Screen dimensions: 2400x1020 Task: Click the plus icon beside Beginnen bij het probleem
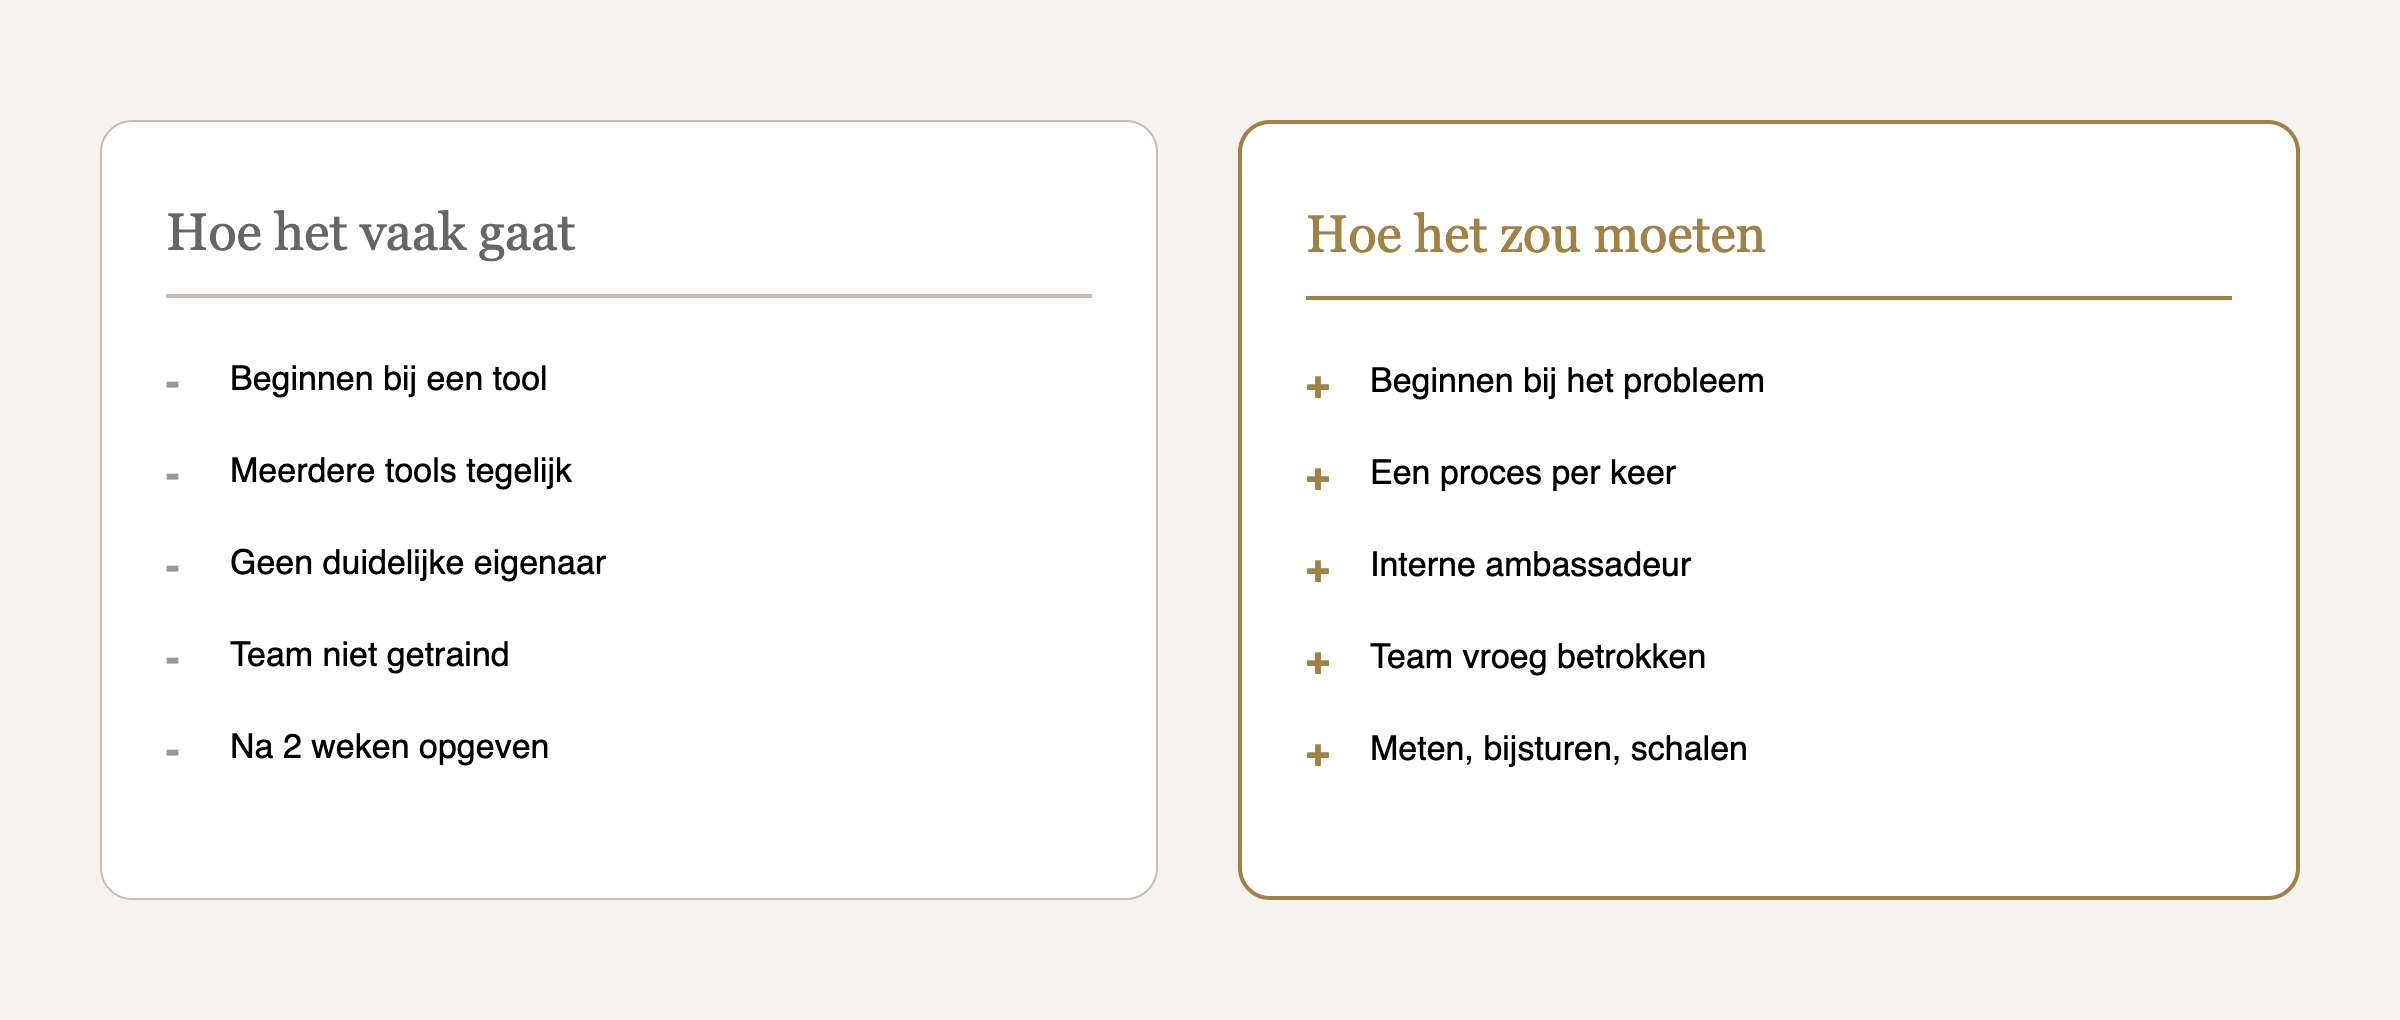[1318, 387]
